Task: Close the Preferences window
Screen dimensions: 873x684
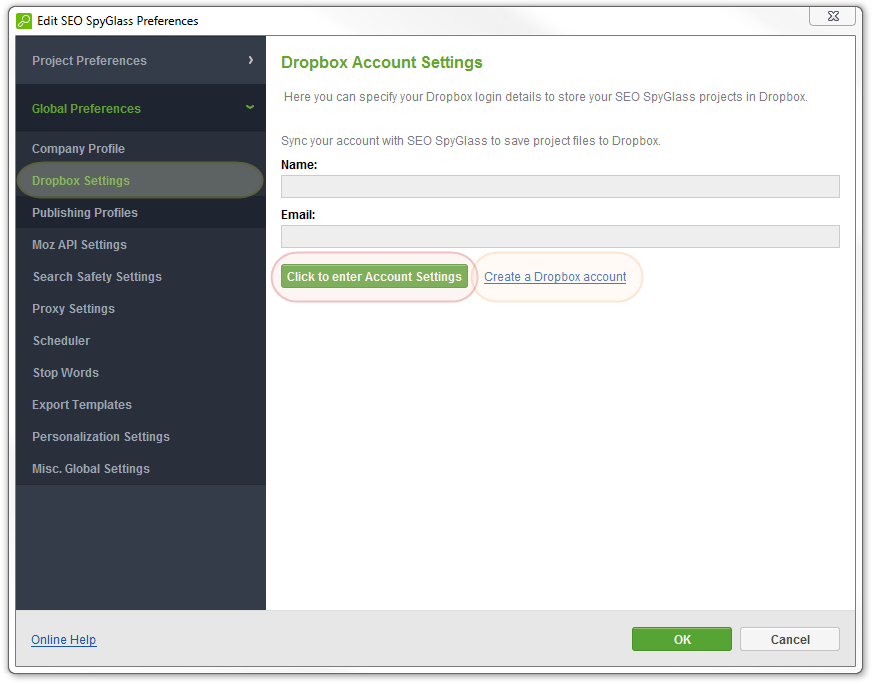Action: click(x=832, y=16)
